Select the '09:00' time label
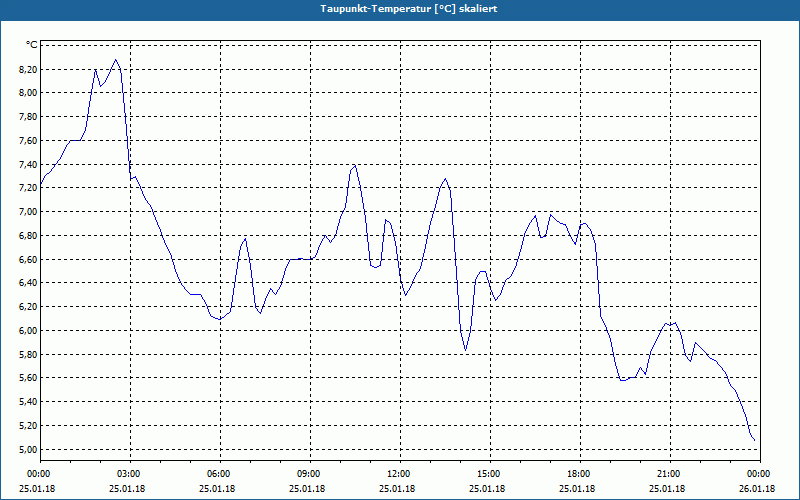This screenshot has width=800, height=500. (x=309, y=474)
